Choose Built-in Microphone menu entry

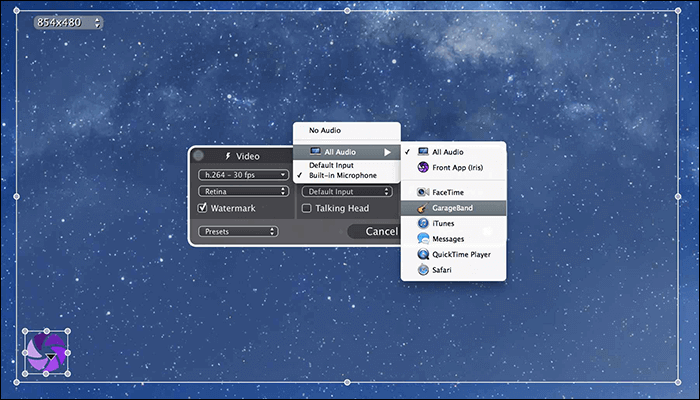pyautogui.click(x=342, y=175)
